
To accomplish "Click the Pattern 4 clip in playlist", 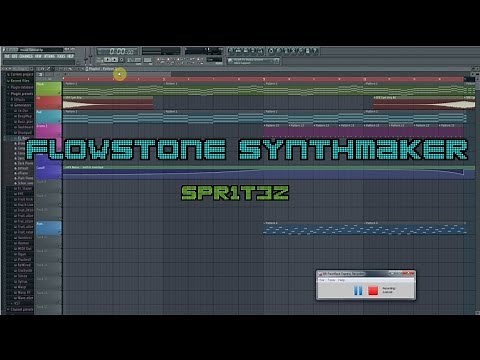I will 313,228.
